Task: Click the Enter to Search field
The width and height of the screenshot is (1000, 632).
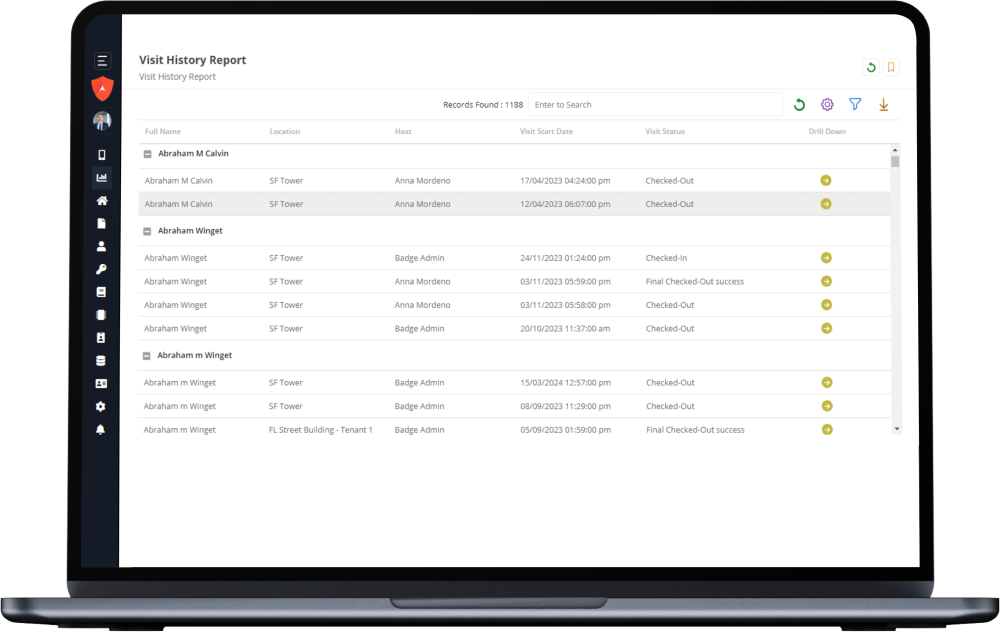Action: pyautogui.click(x=655, y=104)
